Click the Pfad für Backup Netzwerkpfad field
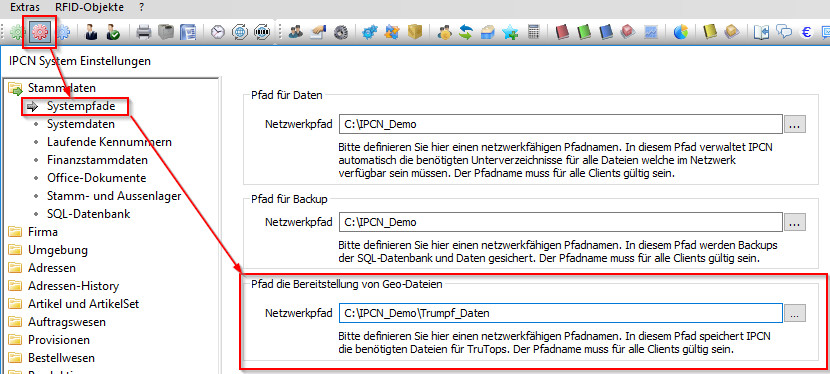The image size is (830, 374). point(561,222)
